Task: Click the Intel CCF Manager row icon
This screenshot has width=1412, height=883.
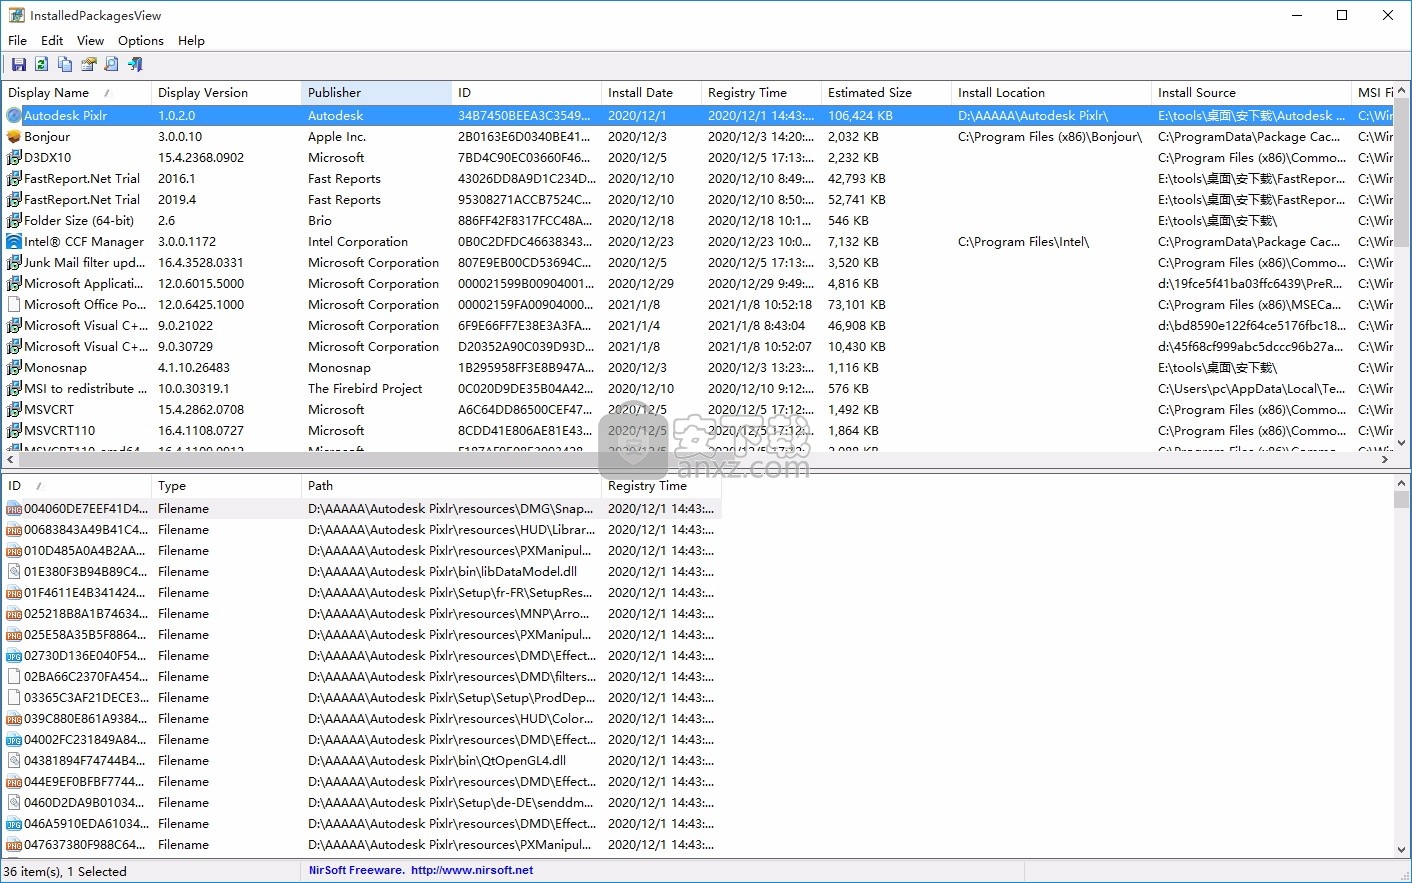Action: coord(14,242)
